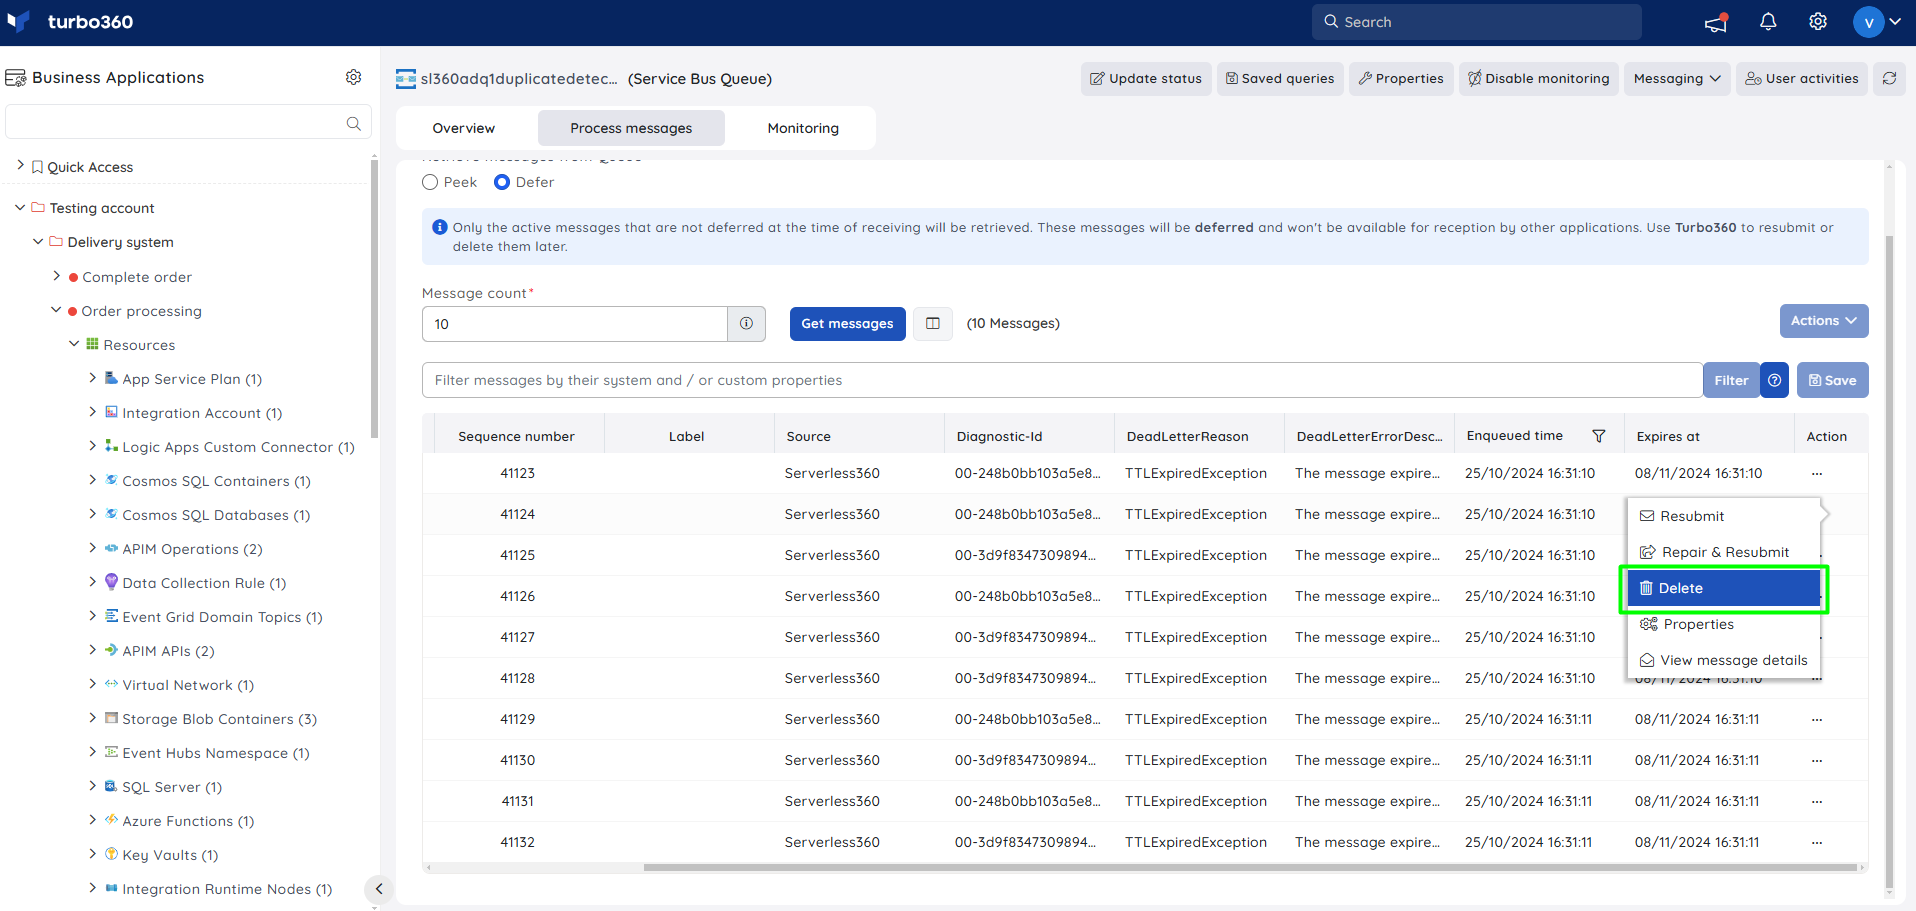
Task: Click the Service Bus Queue resource icon
Action: click(x=406, y=79)
